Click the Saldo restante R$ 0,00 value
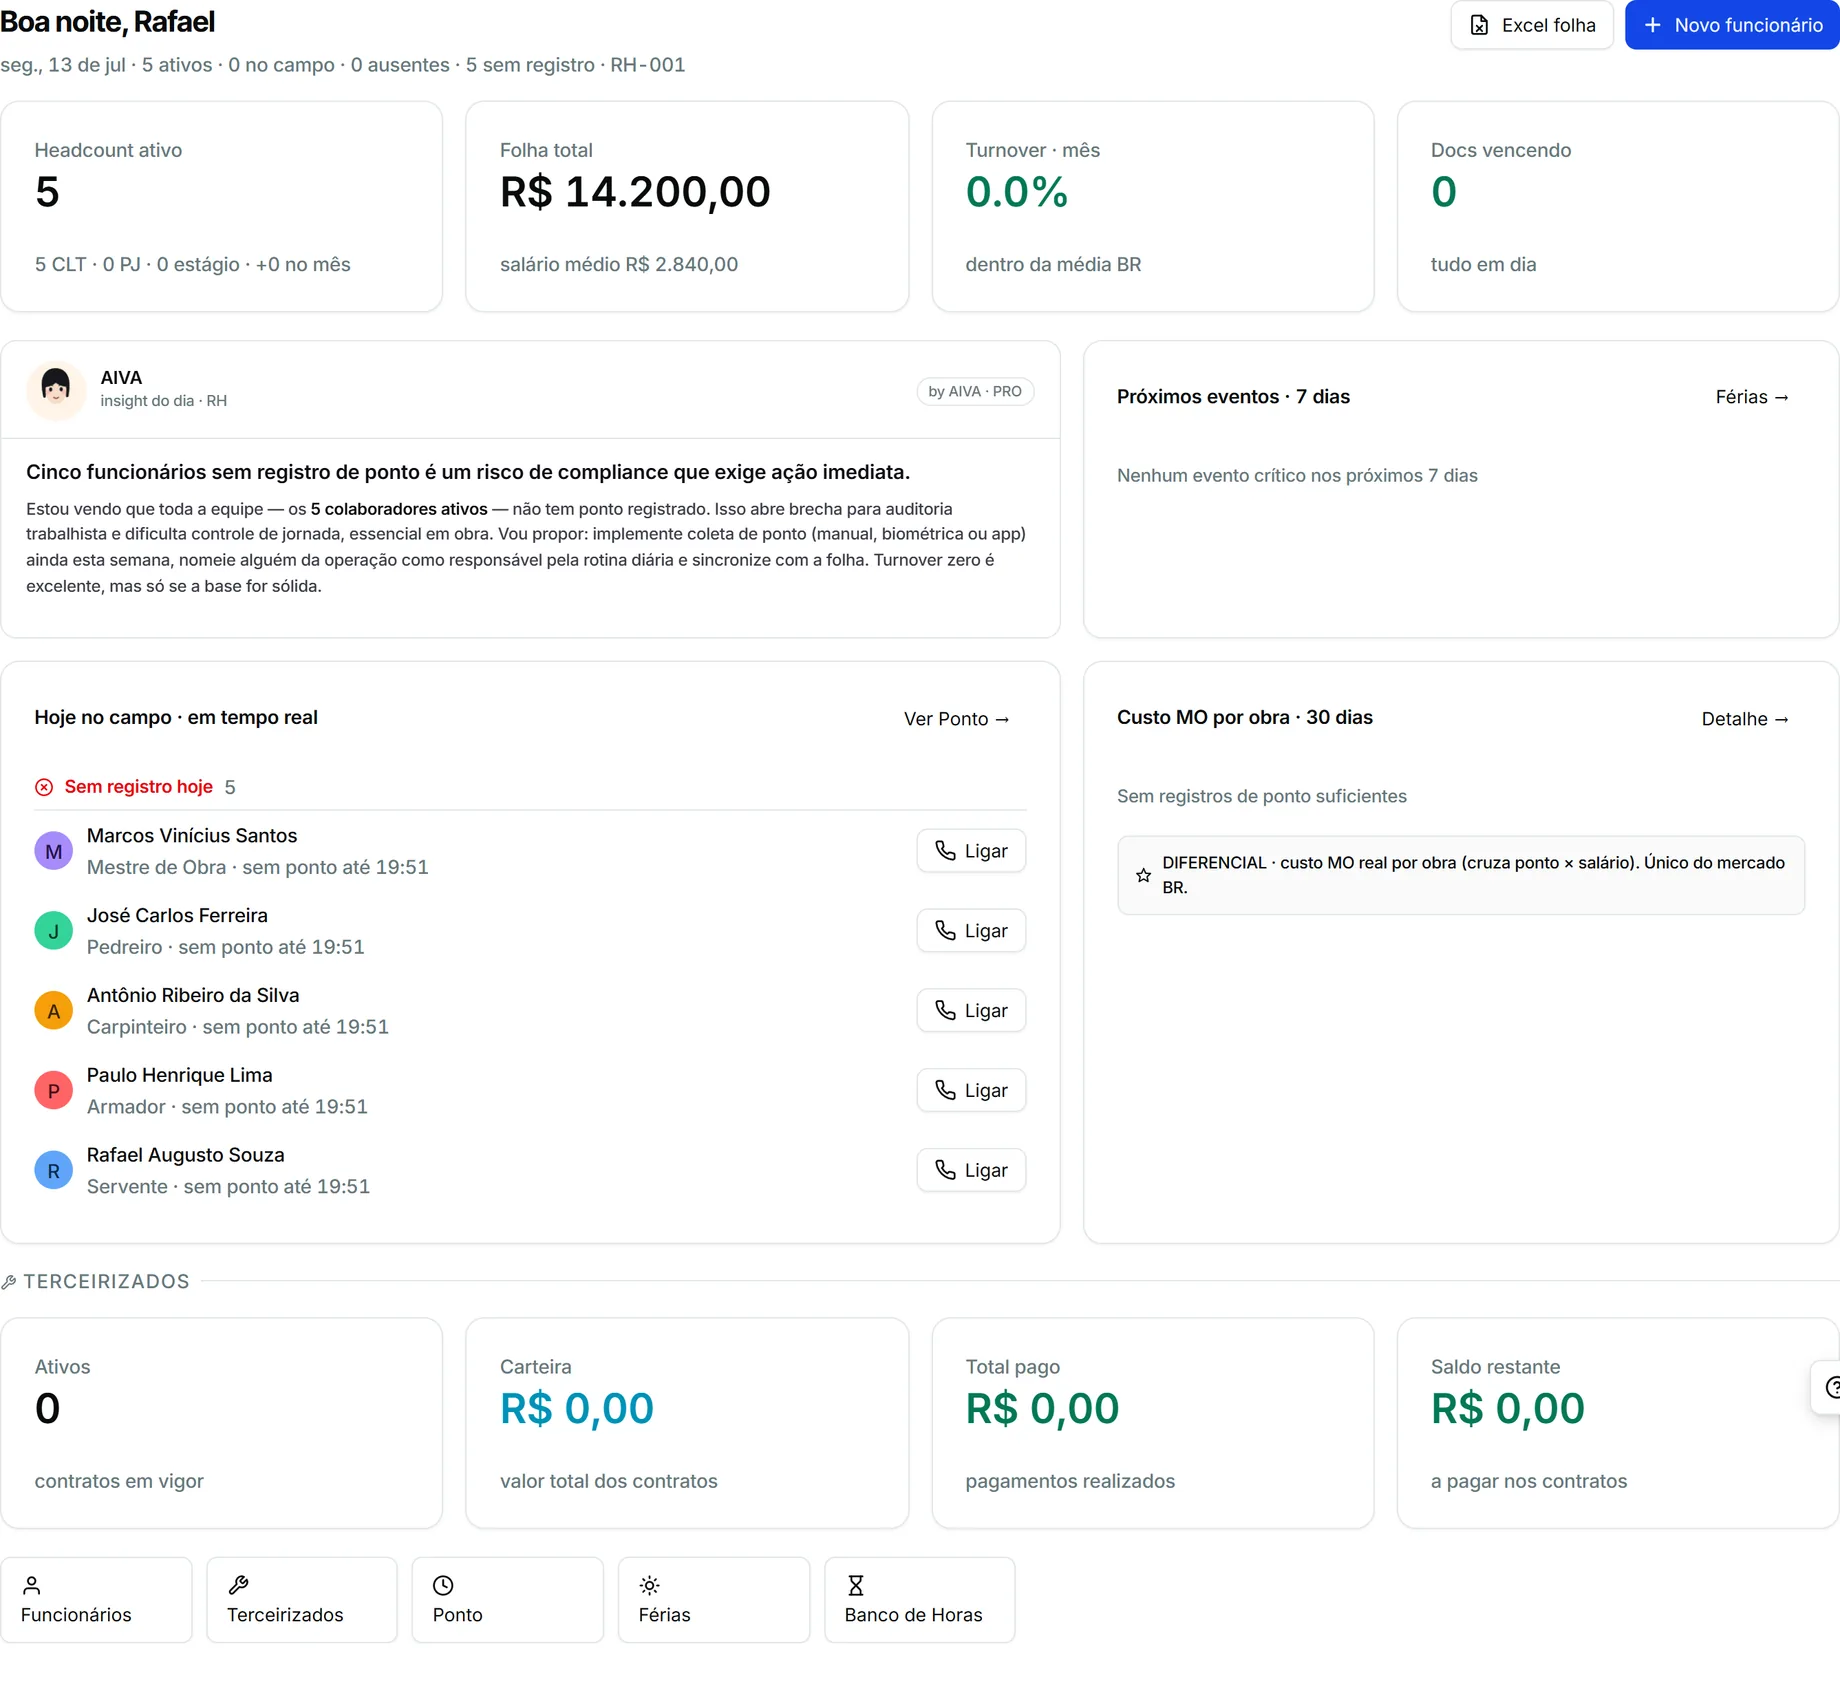1840x1697 pixels. (x=1508, y=1409)
